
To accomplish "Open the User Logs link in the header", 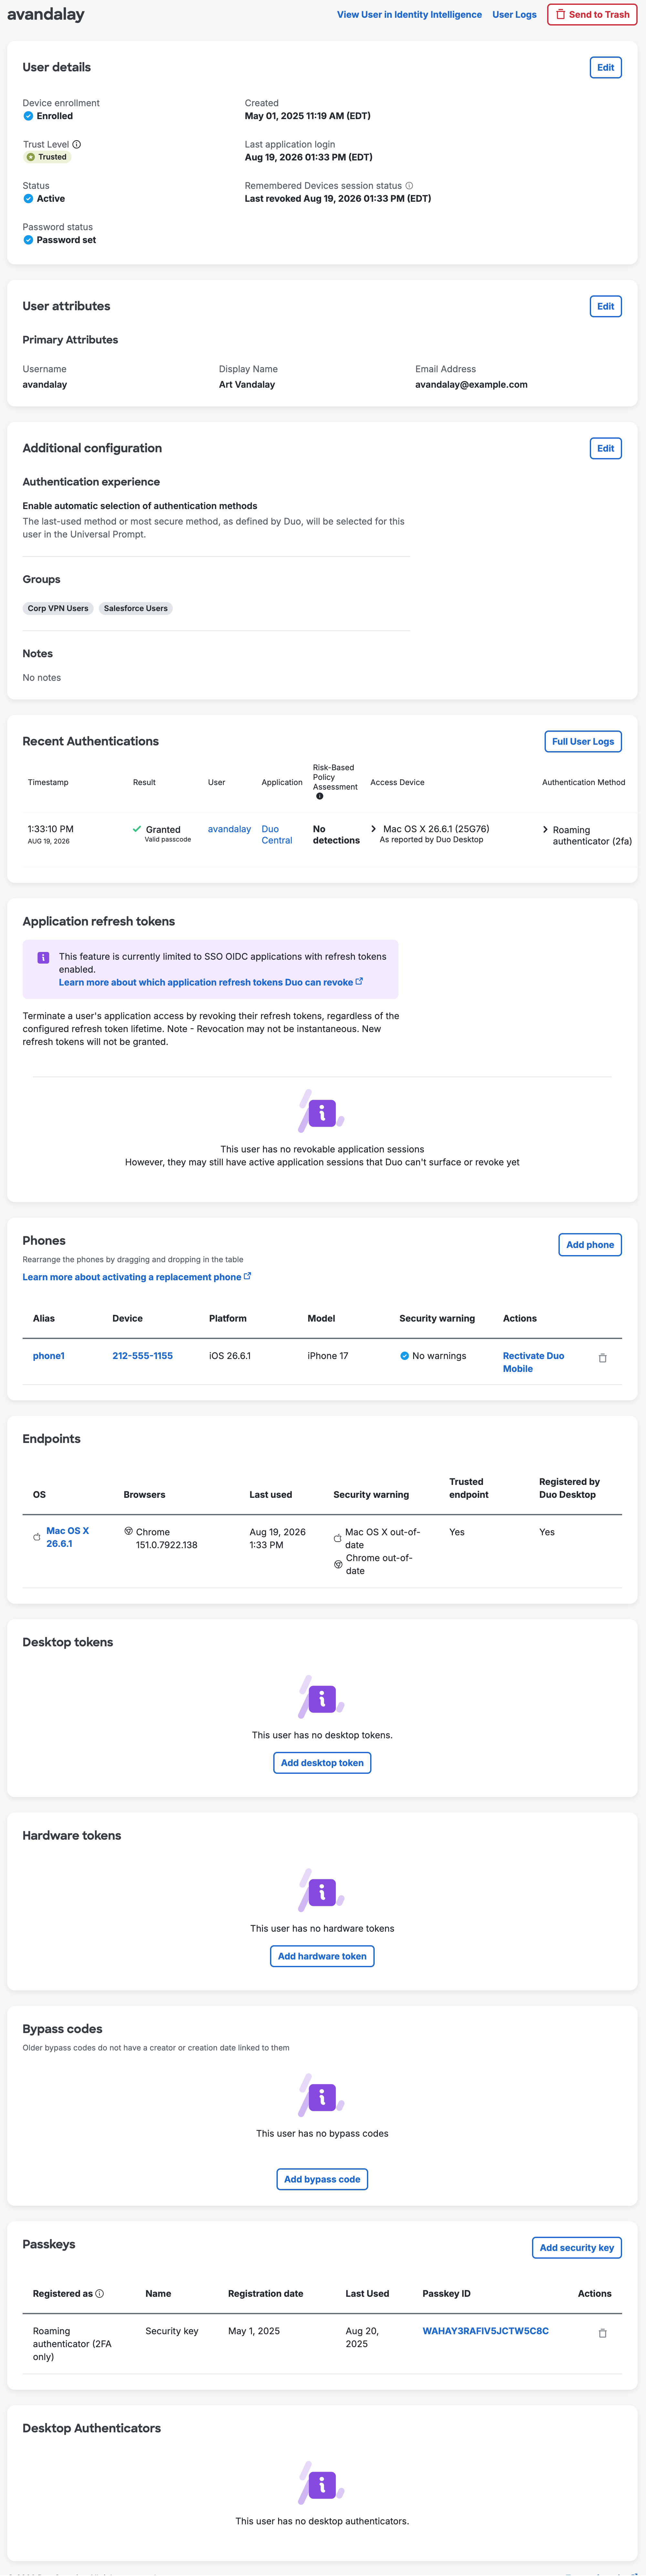I will pos(514,15).
